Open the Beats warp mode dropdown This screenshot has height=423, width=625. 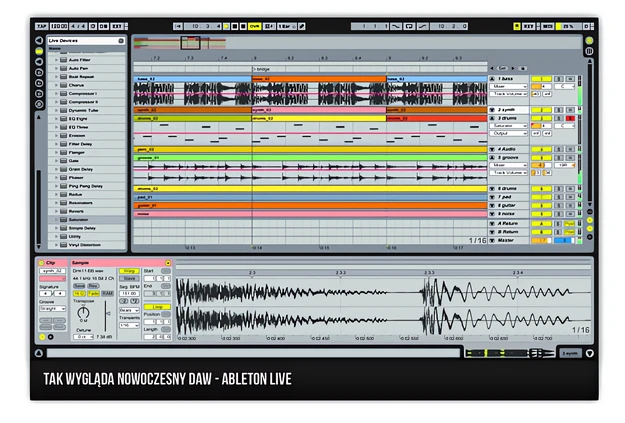pyautogui.click(x=129, y=310)
